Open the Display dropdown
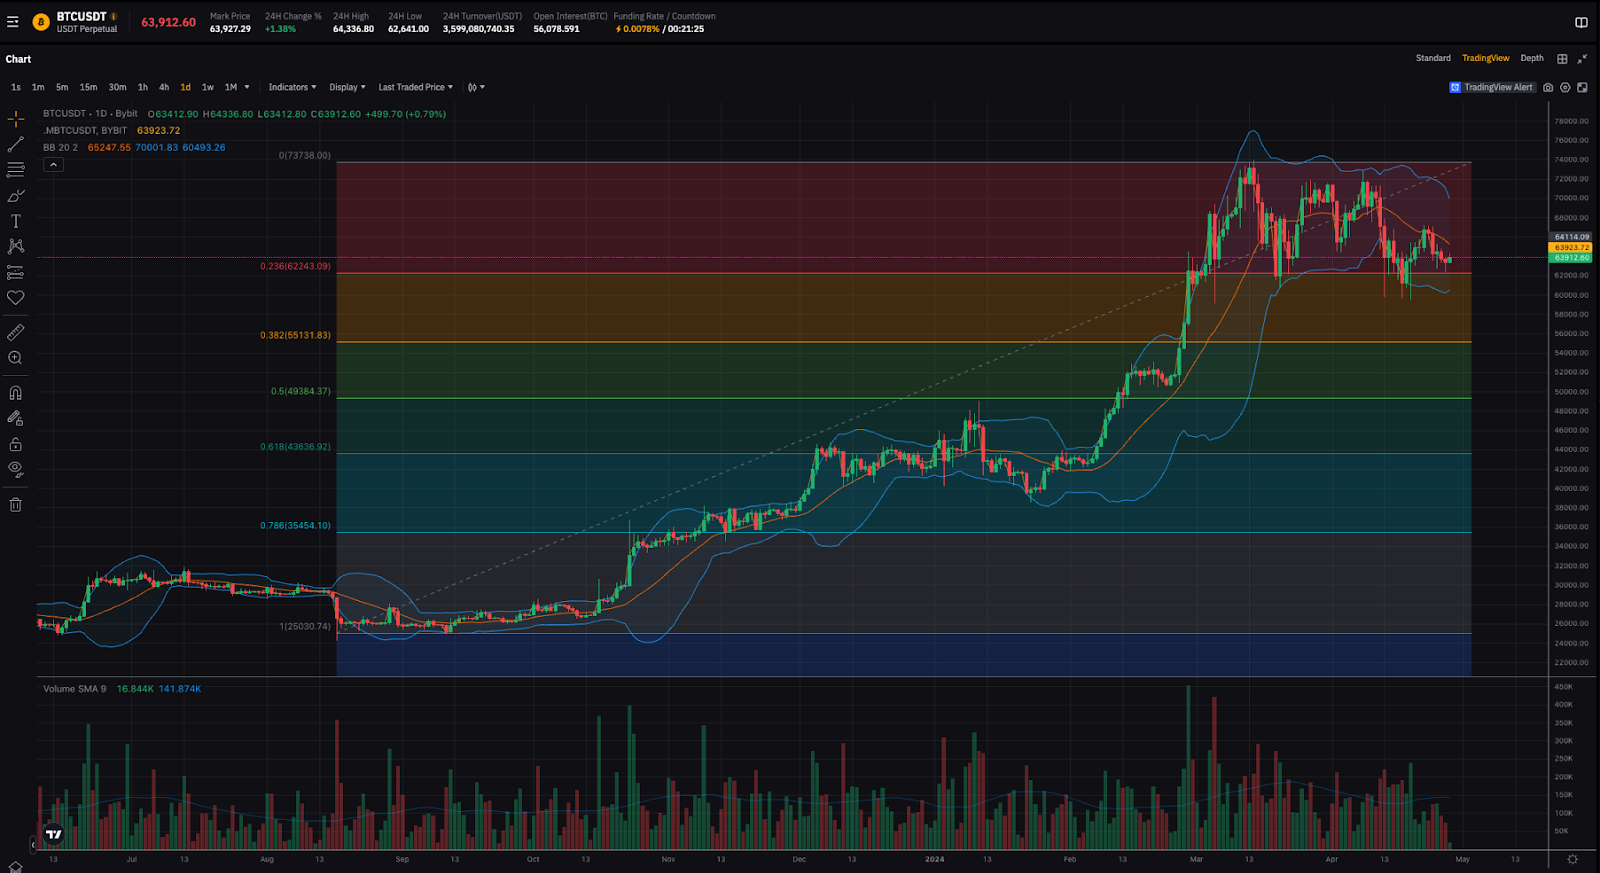 click(347, 87)
